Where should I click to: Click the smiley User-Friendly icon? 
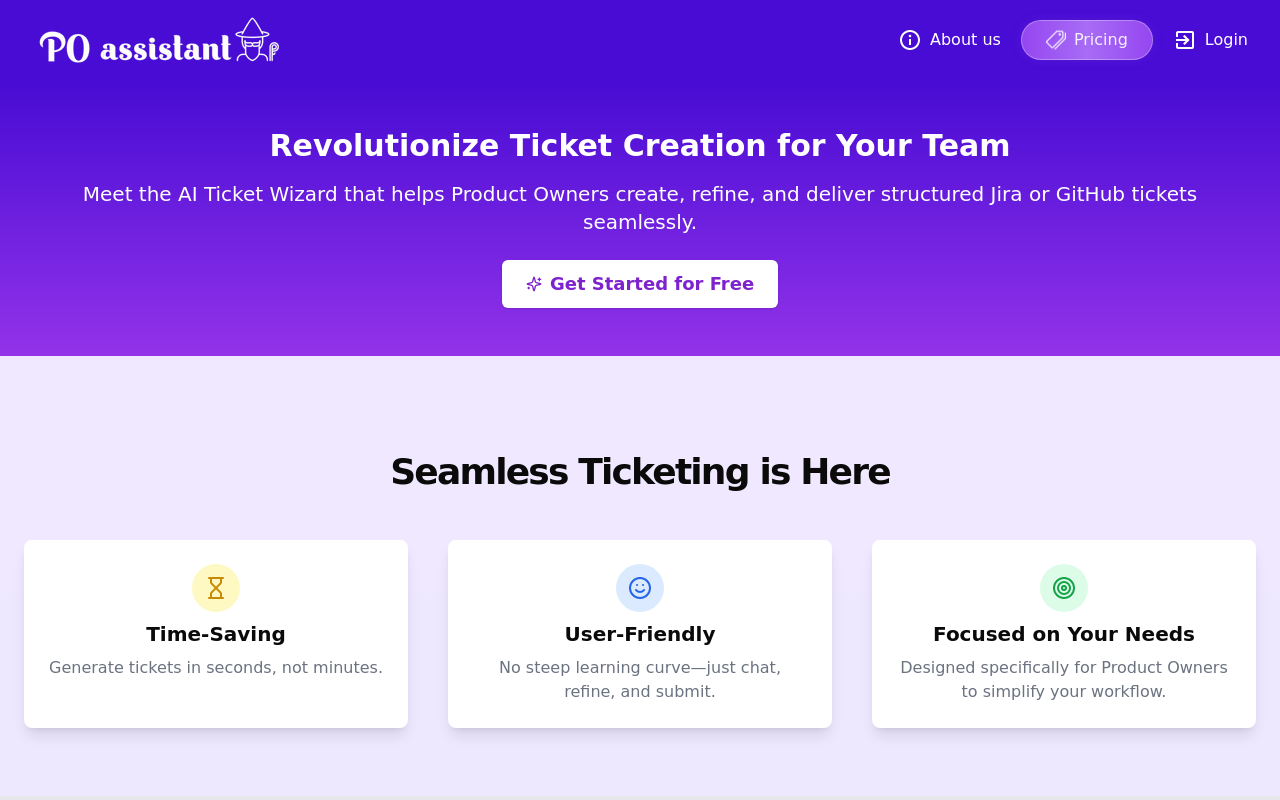pyautogui.click(x=640, y=588)
